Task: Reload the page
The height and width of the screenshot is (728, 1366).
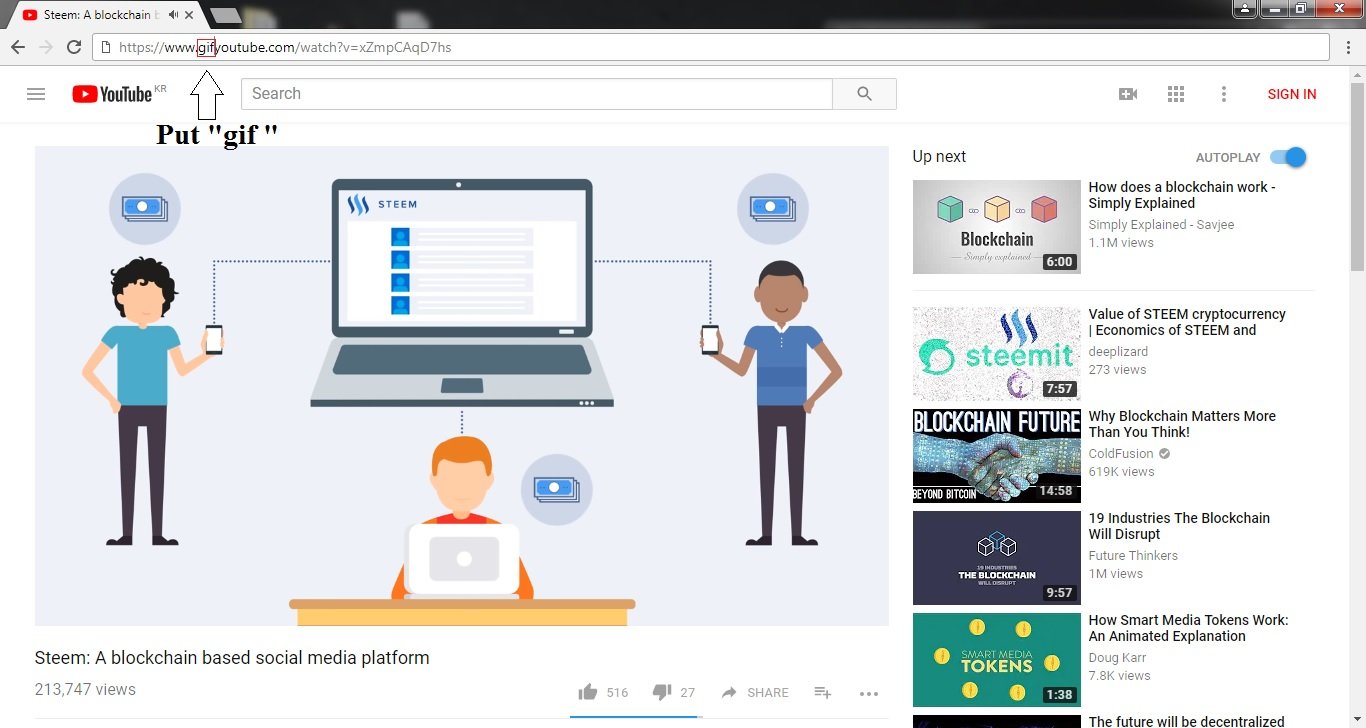Action: tap(73, 47)
